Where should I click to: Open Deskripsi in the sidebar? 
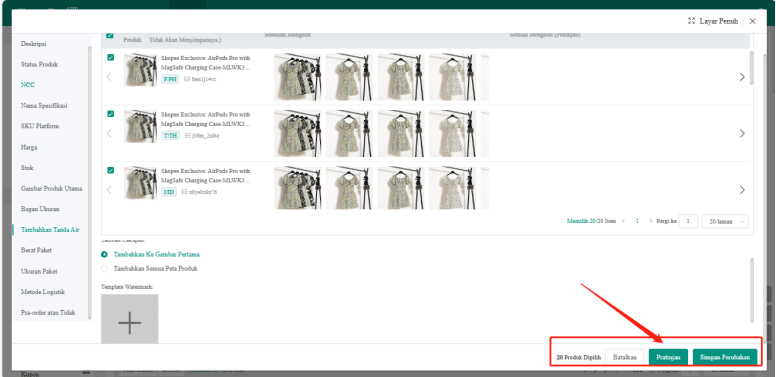(x=34, y=44)
